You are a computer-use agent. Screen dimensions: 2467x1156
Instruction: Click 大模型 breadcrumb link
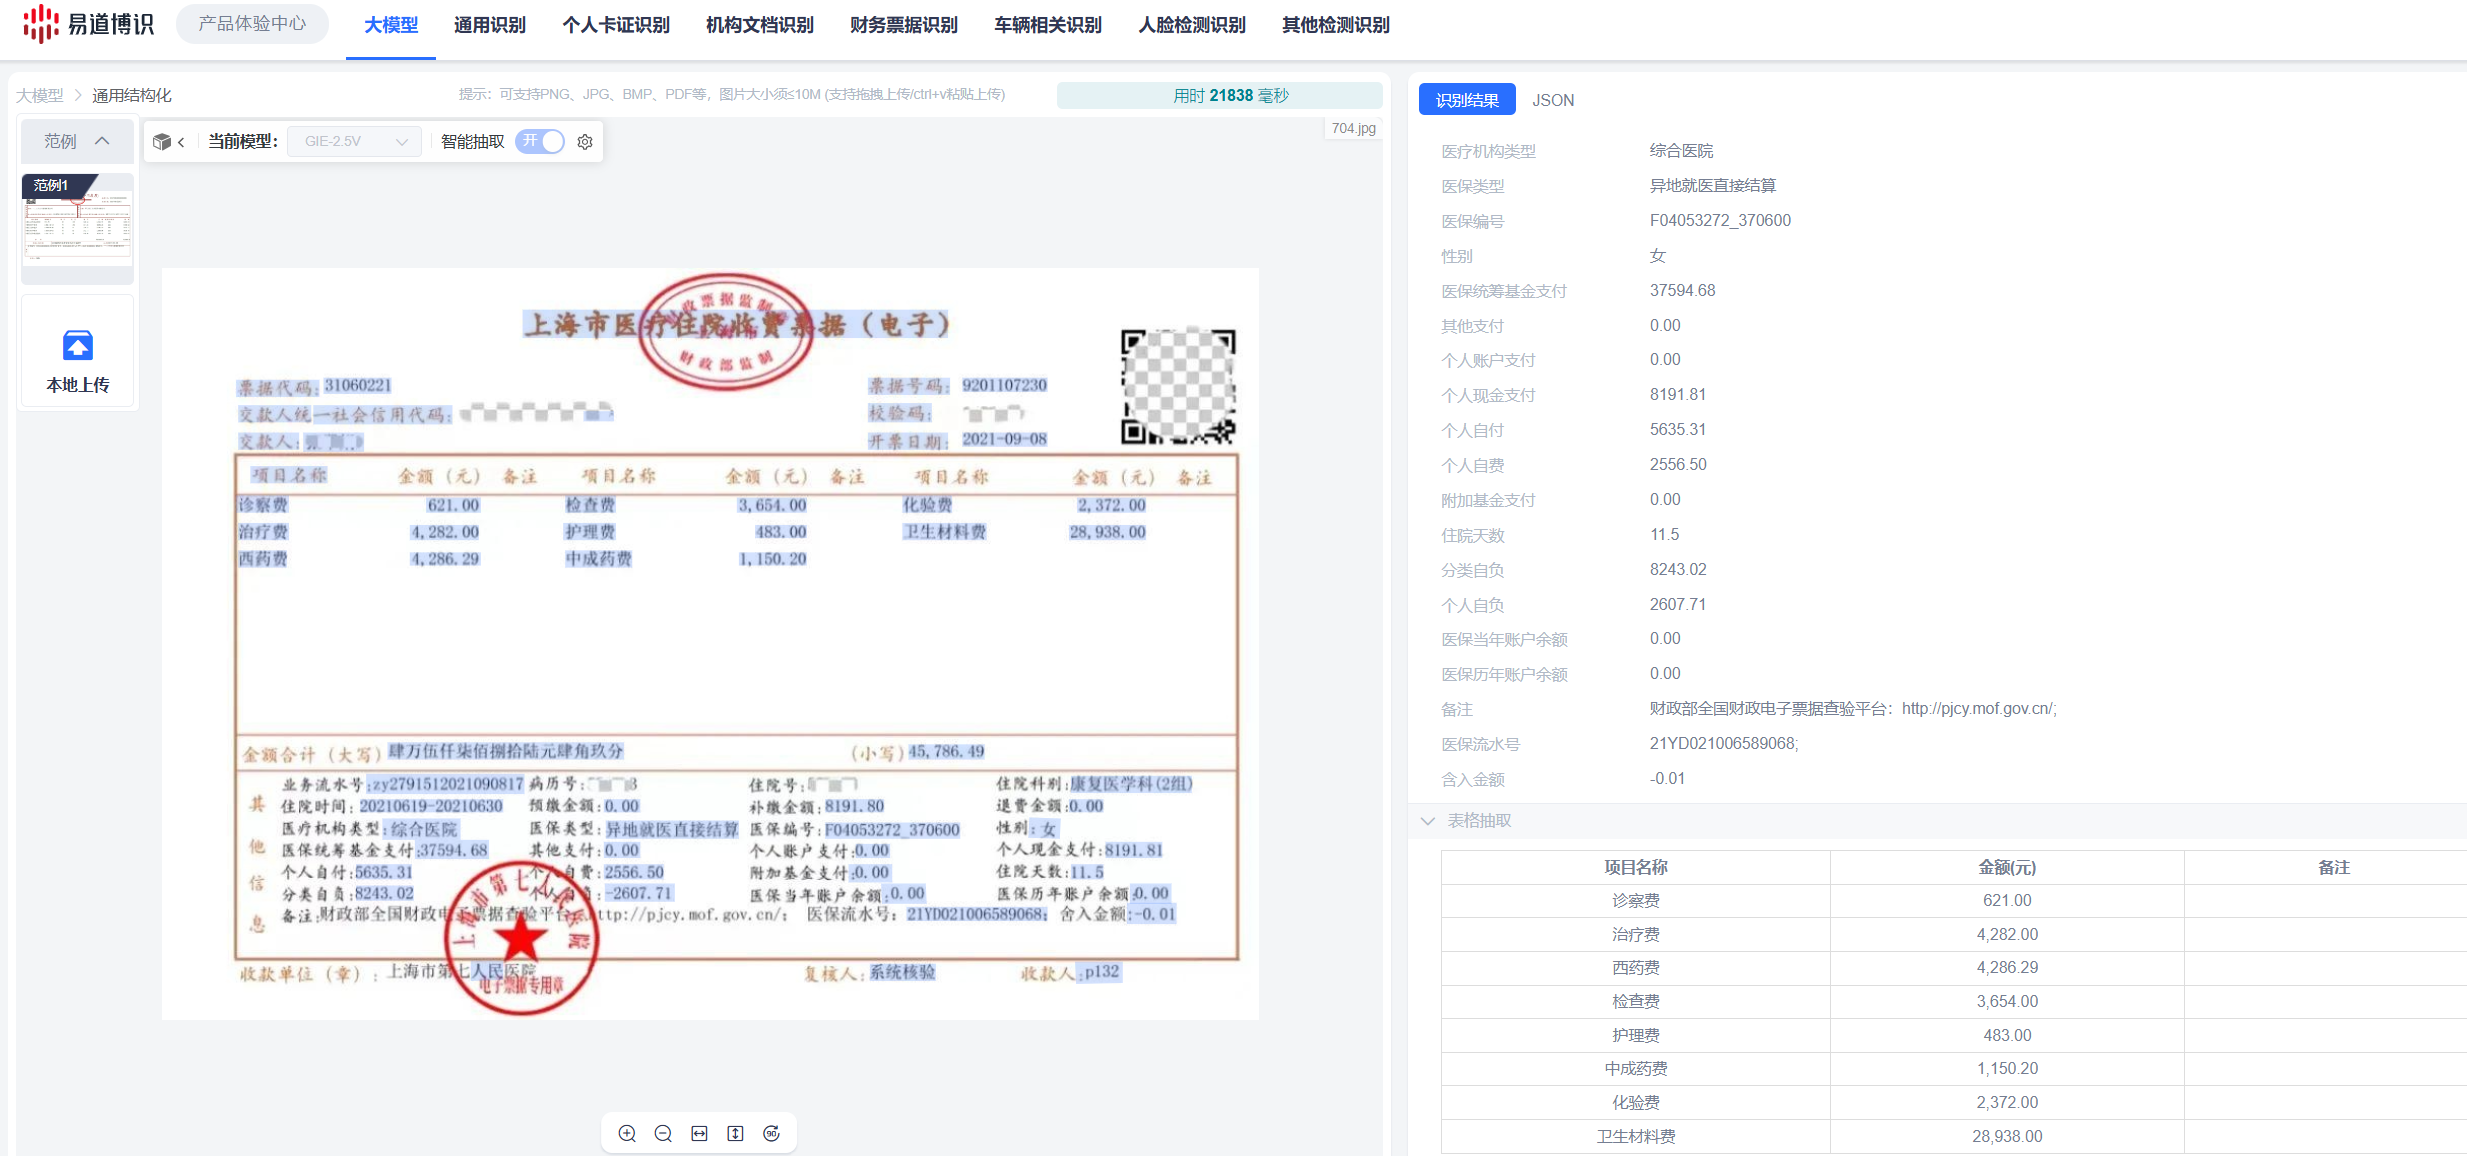[39, 95]
